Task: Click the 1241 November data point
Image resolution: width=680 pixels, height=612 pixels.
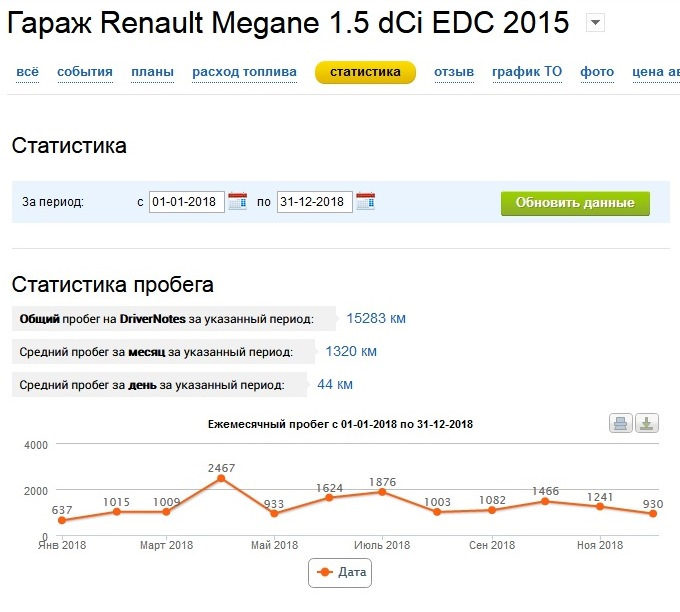Action: 599,506
